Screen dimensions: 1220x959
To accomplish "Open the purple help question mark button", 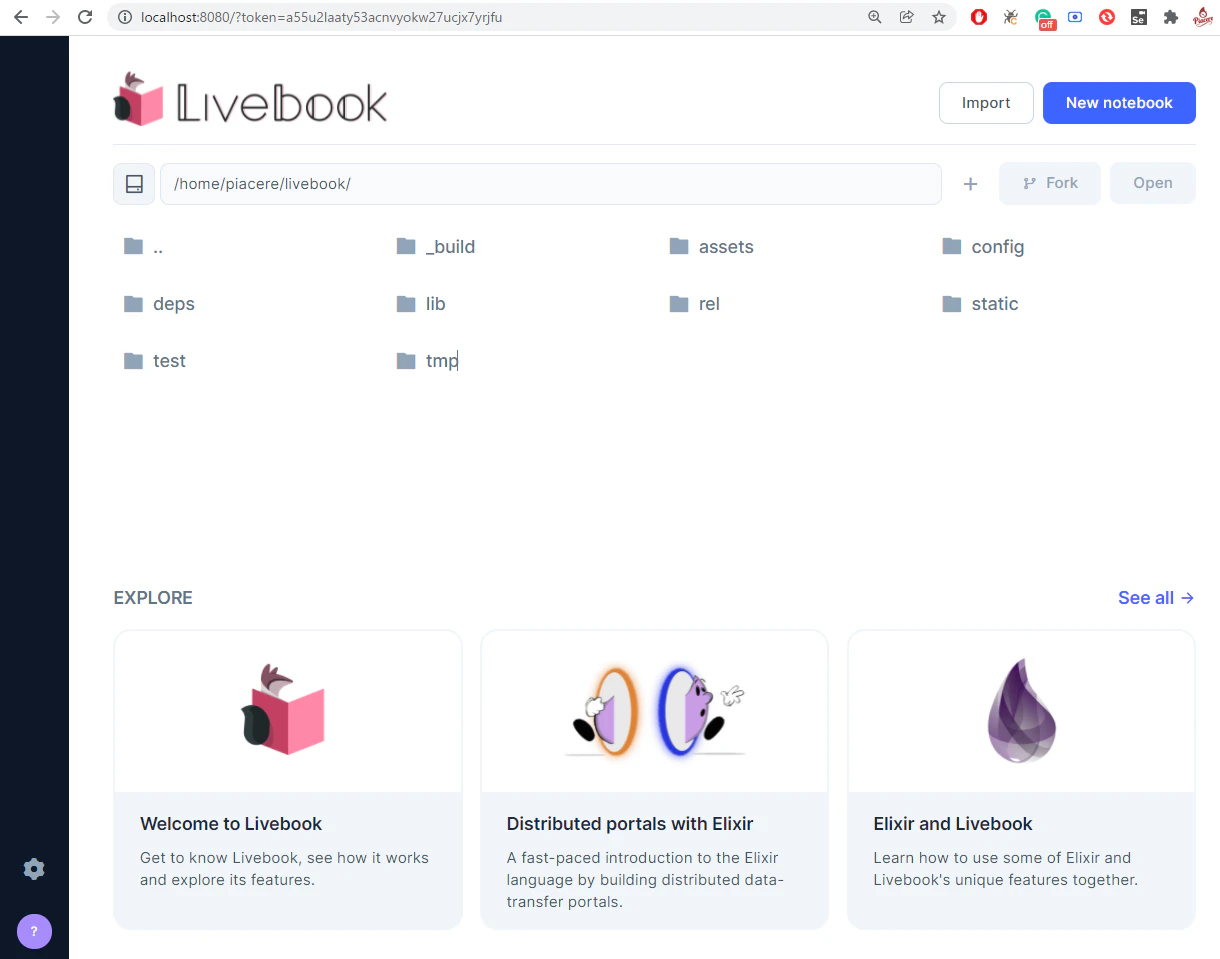I will tap(34, 931).
